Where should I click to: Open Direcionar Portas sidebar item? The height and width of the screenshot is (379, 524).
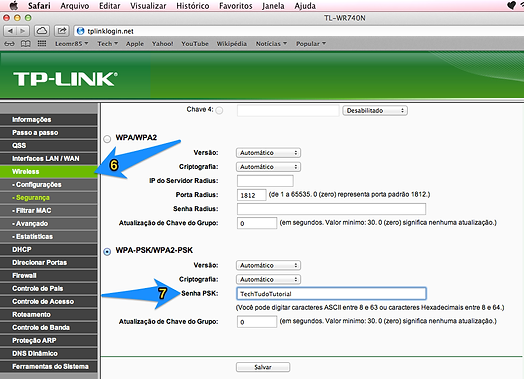coord(49,263)
